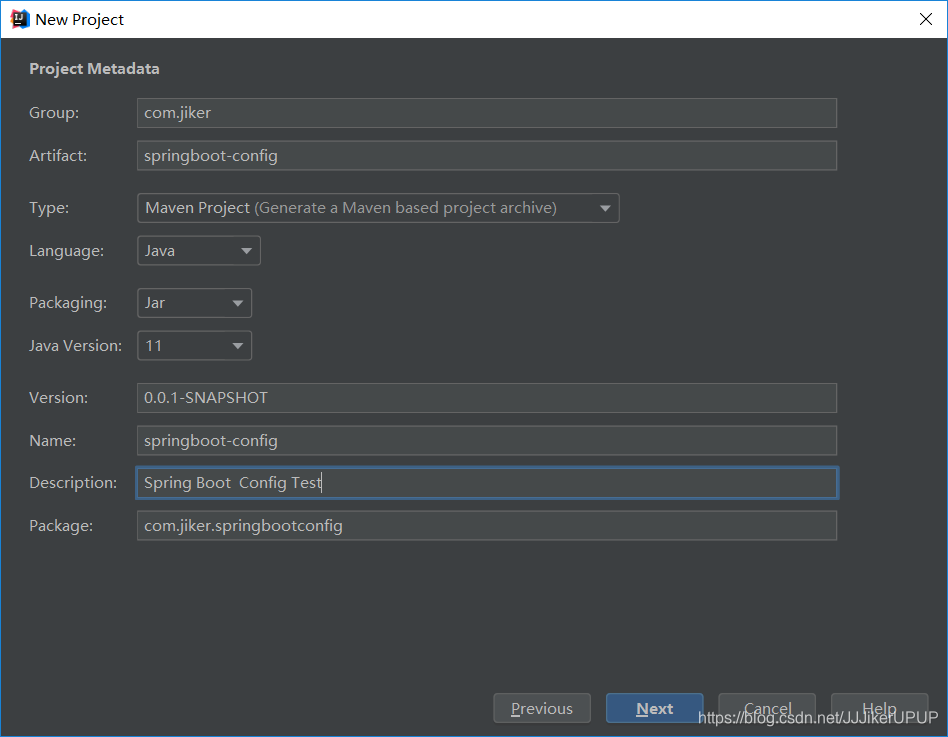Click the Package: label

pos(61,526)
